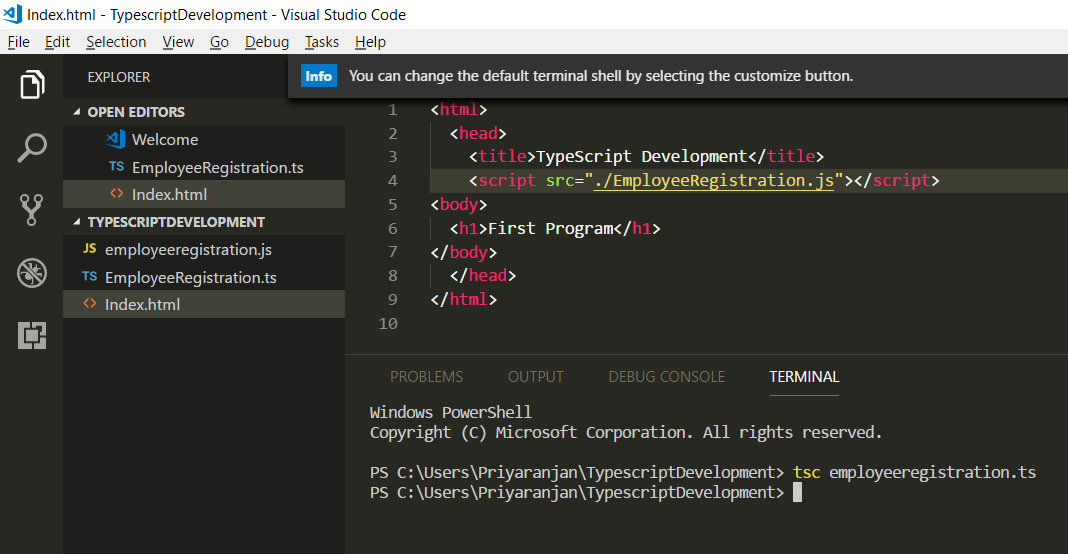This screenshot has height=554, width=1068.
Task: Open the Extensions view icon
Action: 32,335
